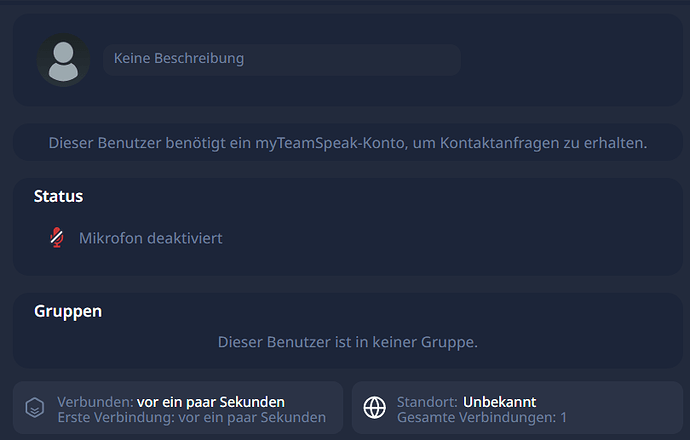Click the "Verbunden: vor ein paar Sekunden" line

click(x=171, y=402)
